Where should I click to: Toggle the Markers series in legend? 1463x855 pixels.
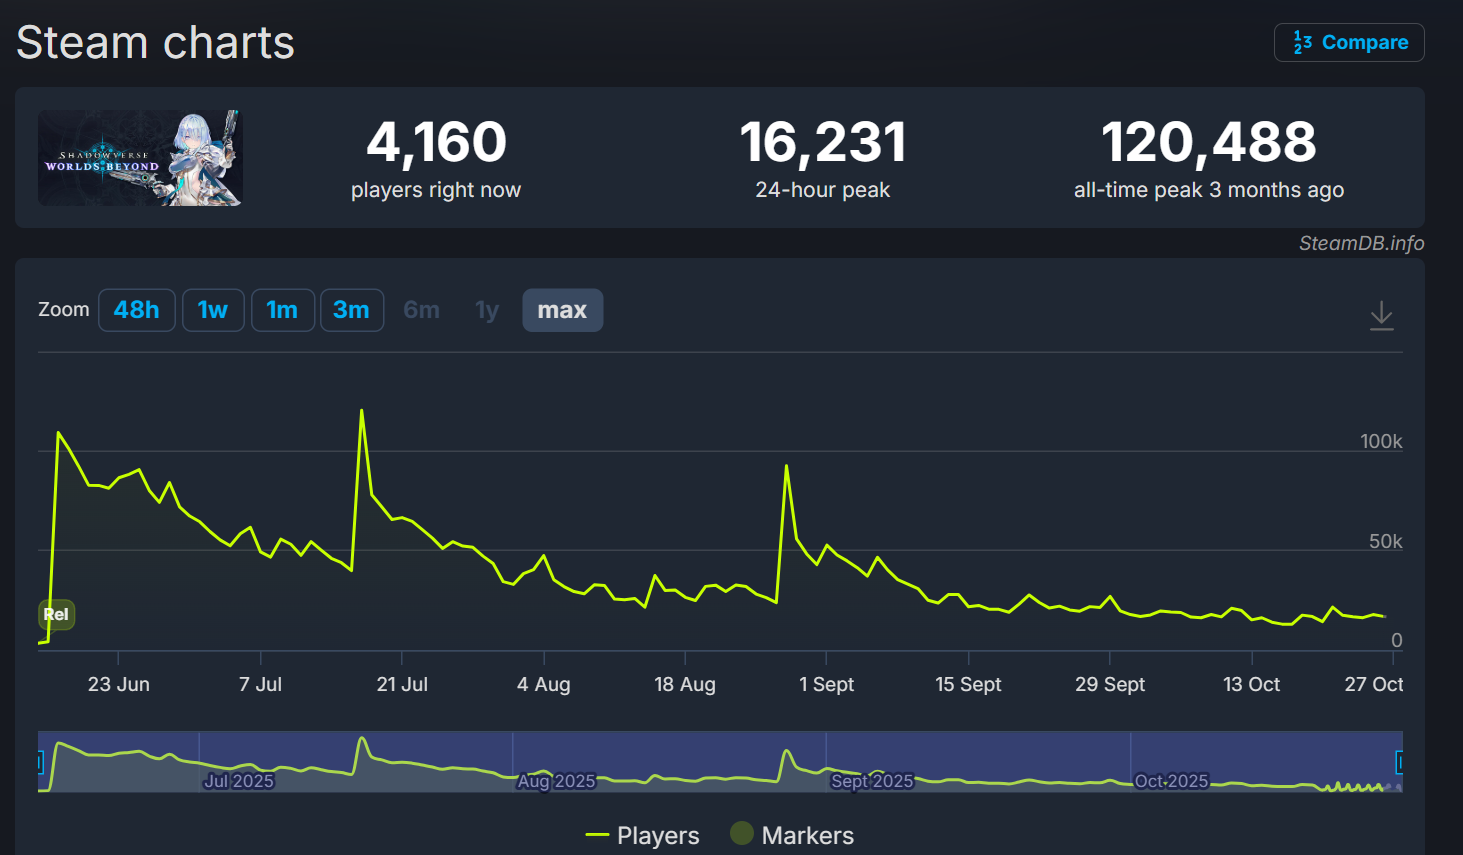click(792, 835)
